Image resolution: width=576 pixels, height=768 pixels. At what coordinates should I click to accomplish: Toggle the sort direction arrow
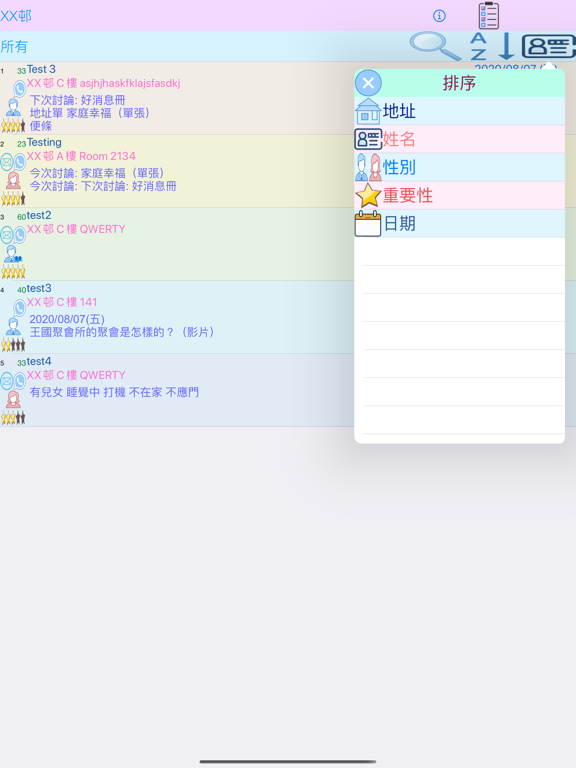pyautogui.click(x=506, y=47)
